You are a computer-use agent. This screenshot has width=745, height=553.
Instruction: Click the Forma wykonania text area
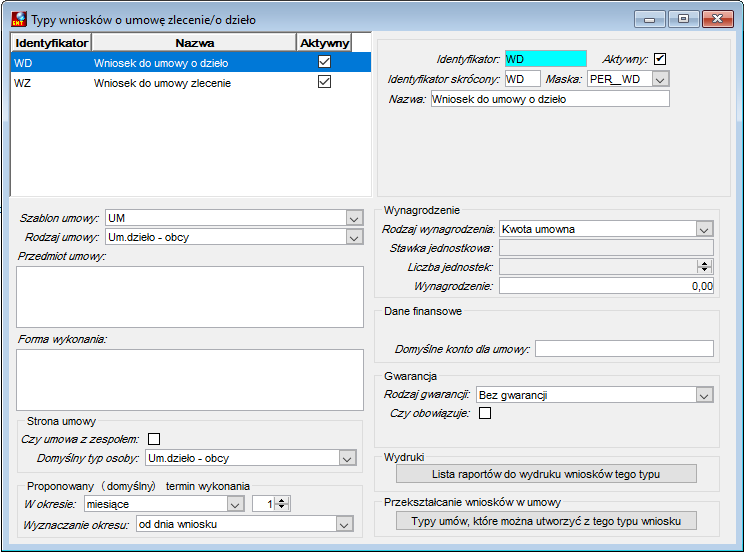190,380
